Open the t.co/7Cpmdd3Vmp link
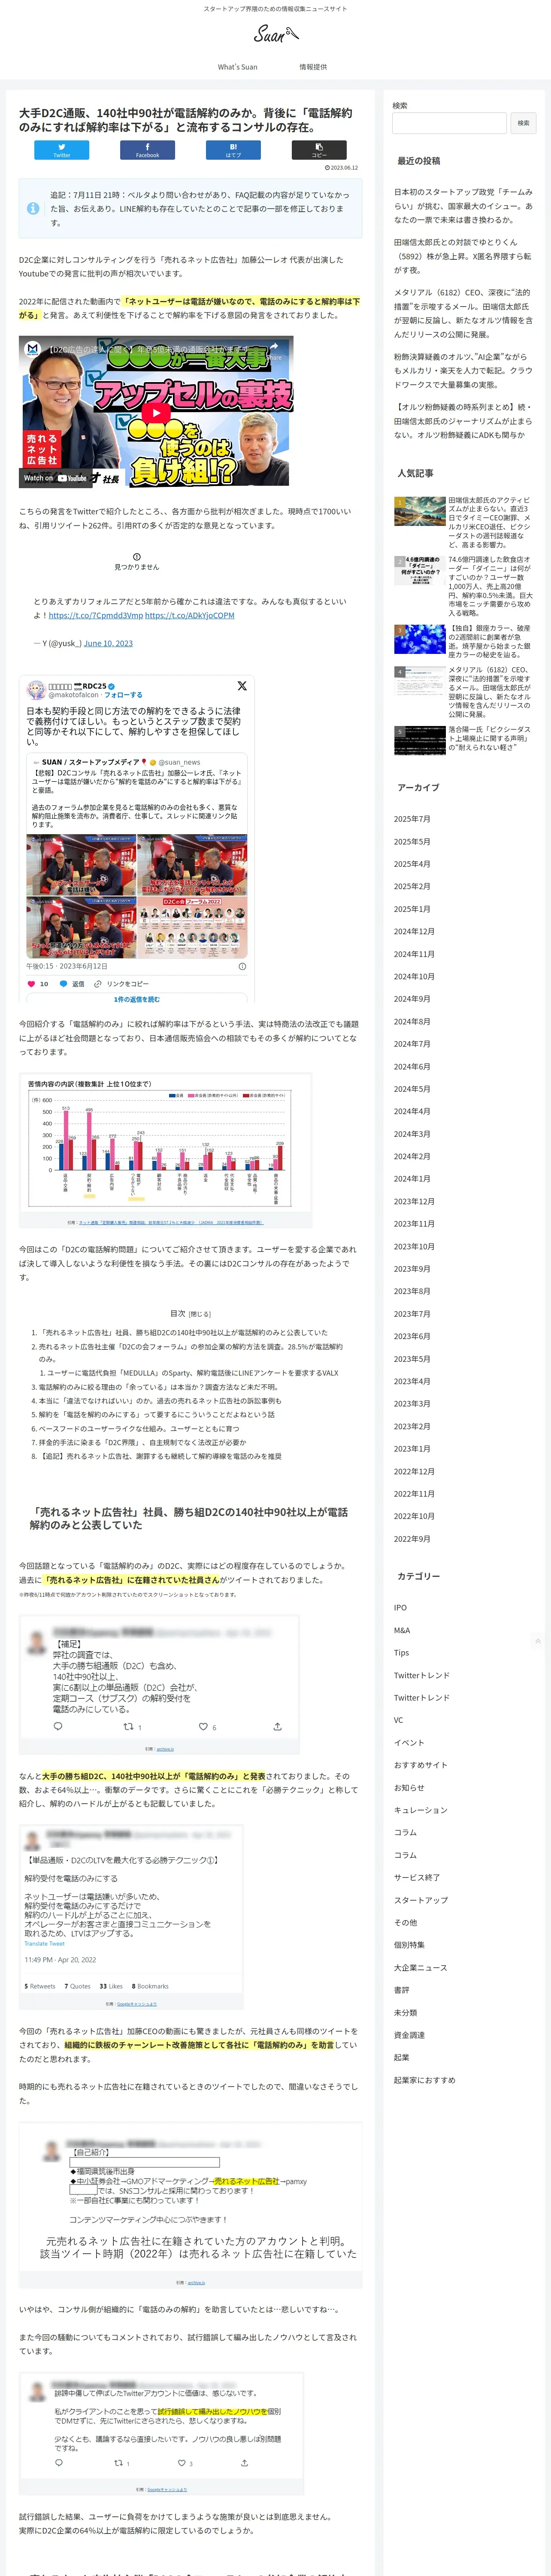This screenshot has width=551, height=2576. 96,615
